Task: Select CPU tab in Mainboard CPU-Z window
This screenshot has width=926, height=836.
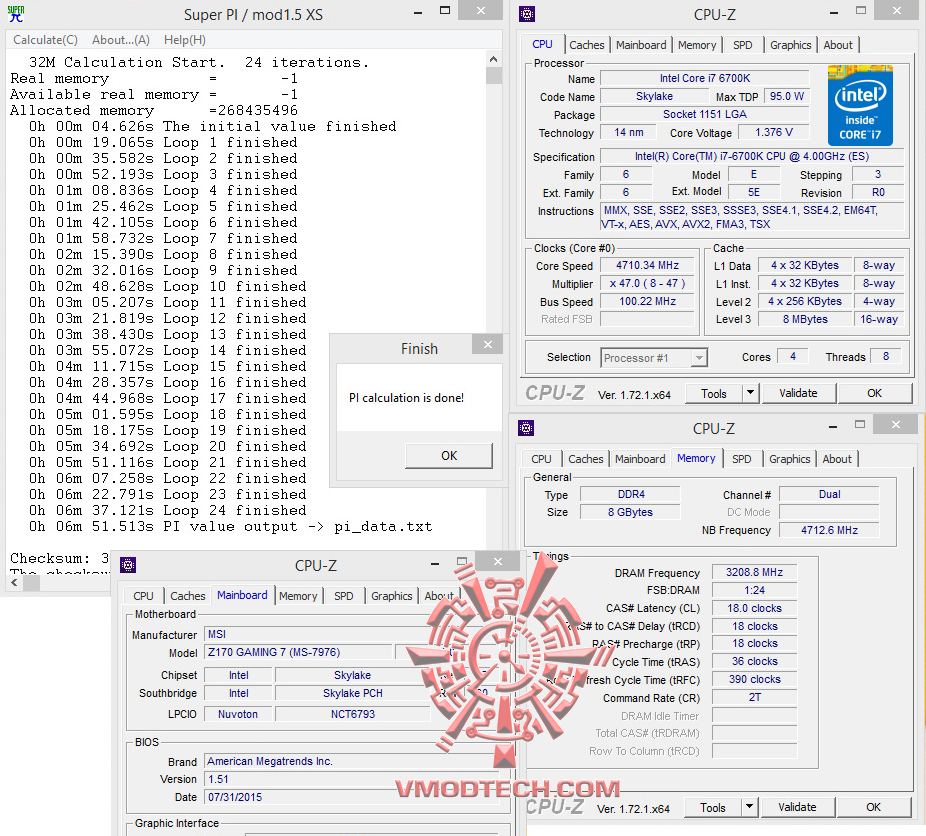Action: [x=143, y=596]
